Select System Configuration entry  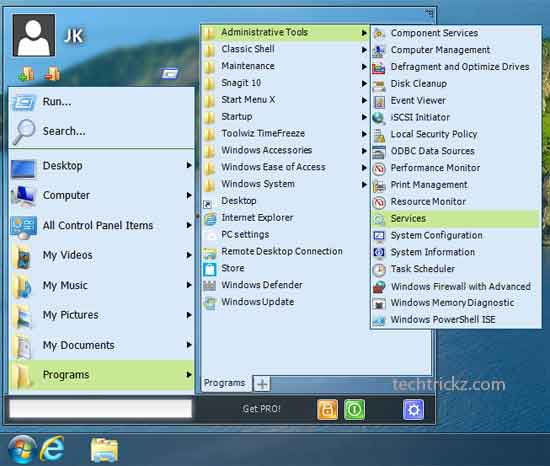(x=455, y=236)
